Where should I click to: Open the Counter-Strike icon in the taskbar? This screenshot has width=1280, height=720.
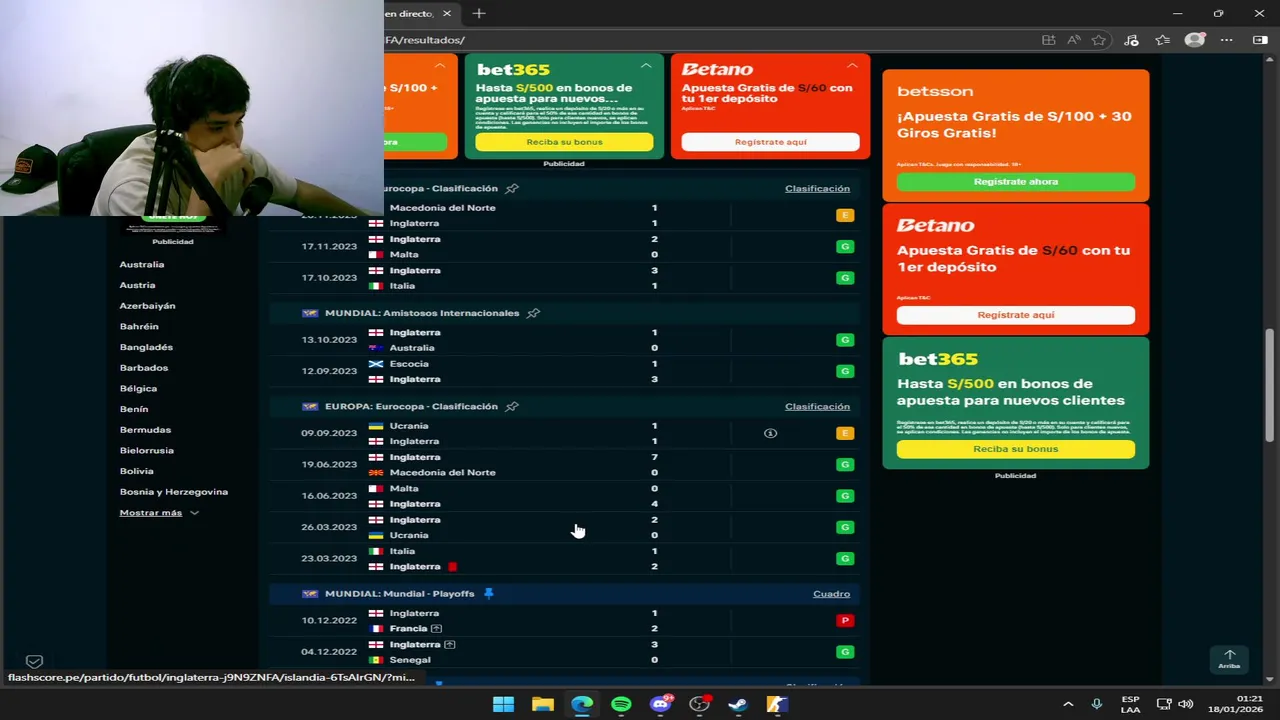777,704
